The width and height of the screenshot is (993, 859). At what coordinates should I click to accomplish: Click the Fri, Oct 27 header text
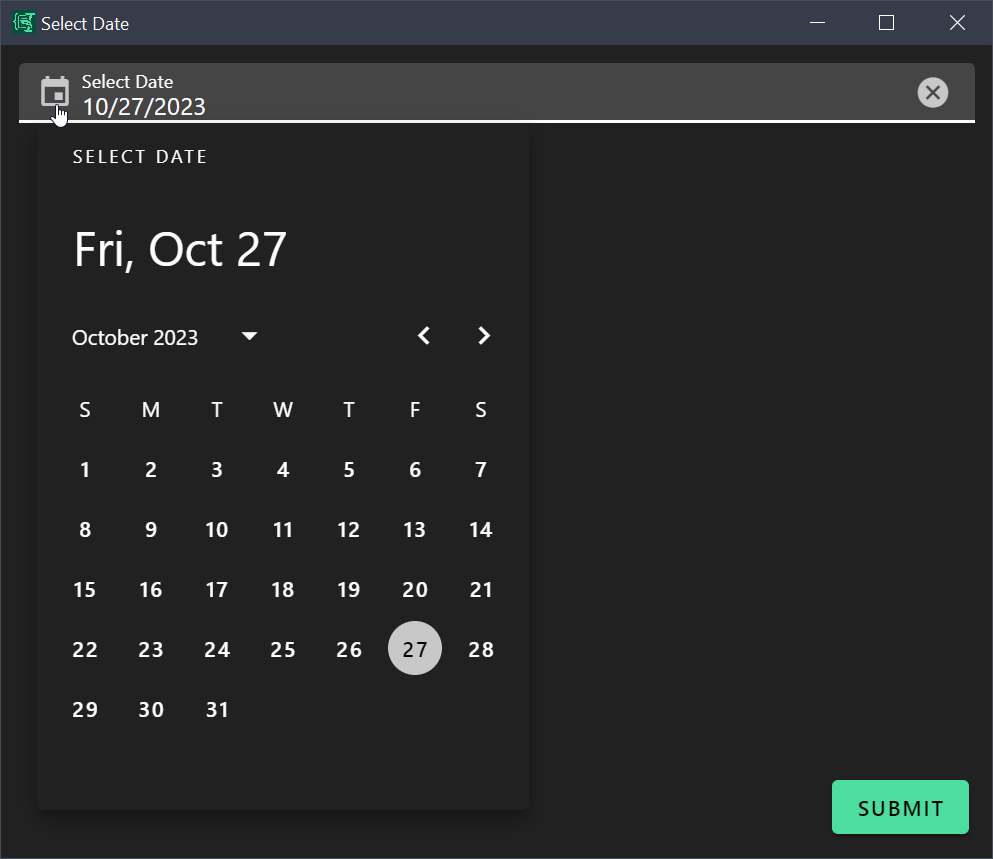click(x=180, y=249)
